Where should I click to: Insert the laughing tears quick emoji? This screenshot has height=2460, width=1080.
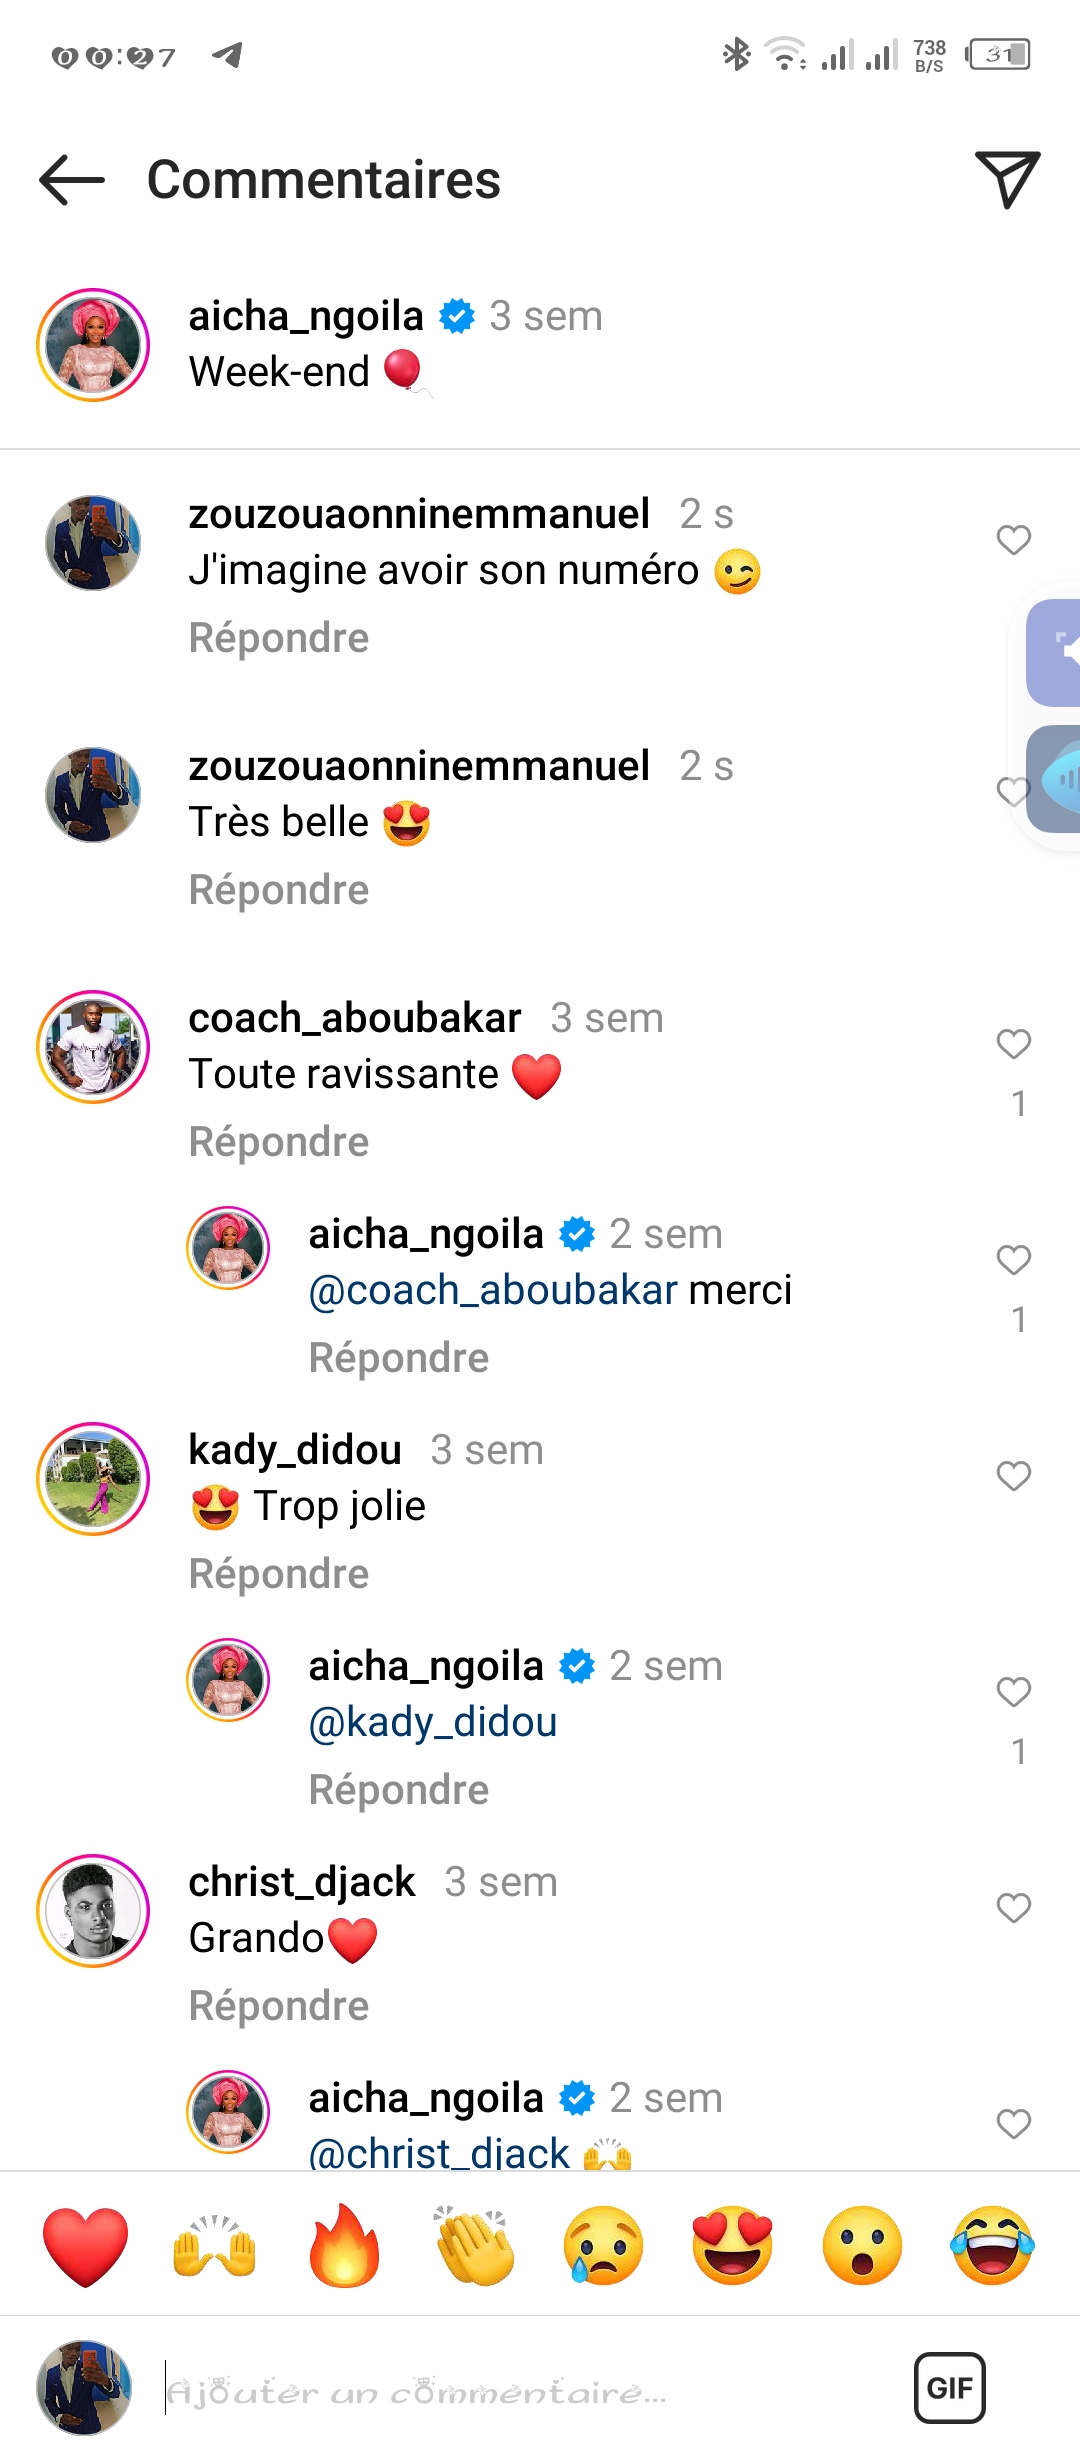(x=992, y=2246)
